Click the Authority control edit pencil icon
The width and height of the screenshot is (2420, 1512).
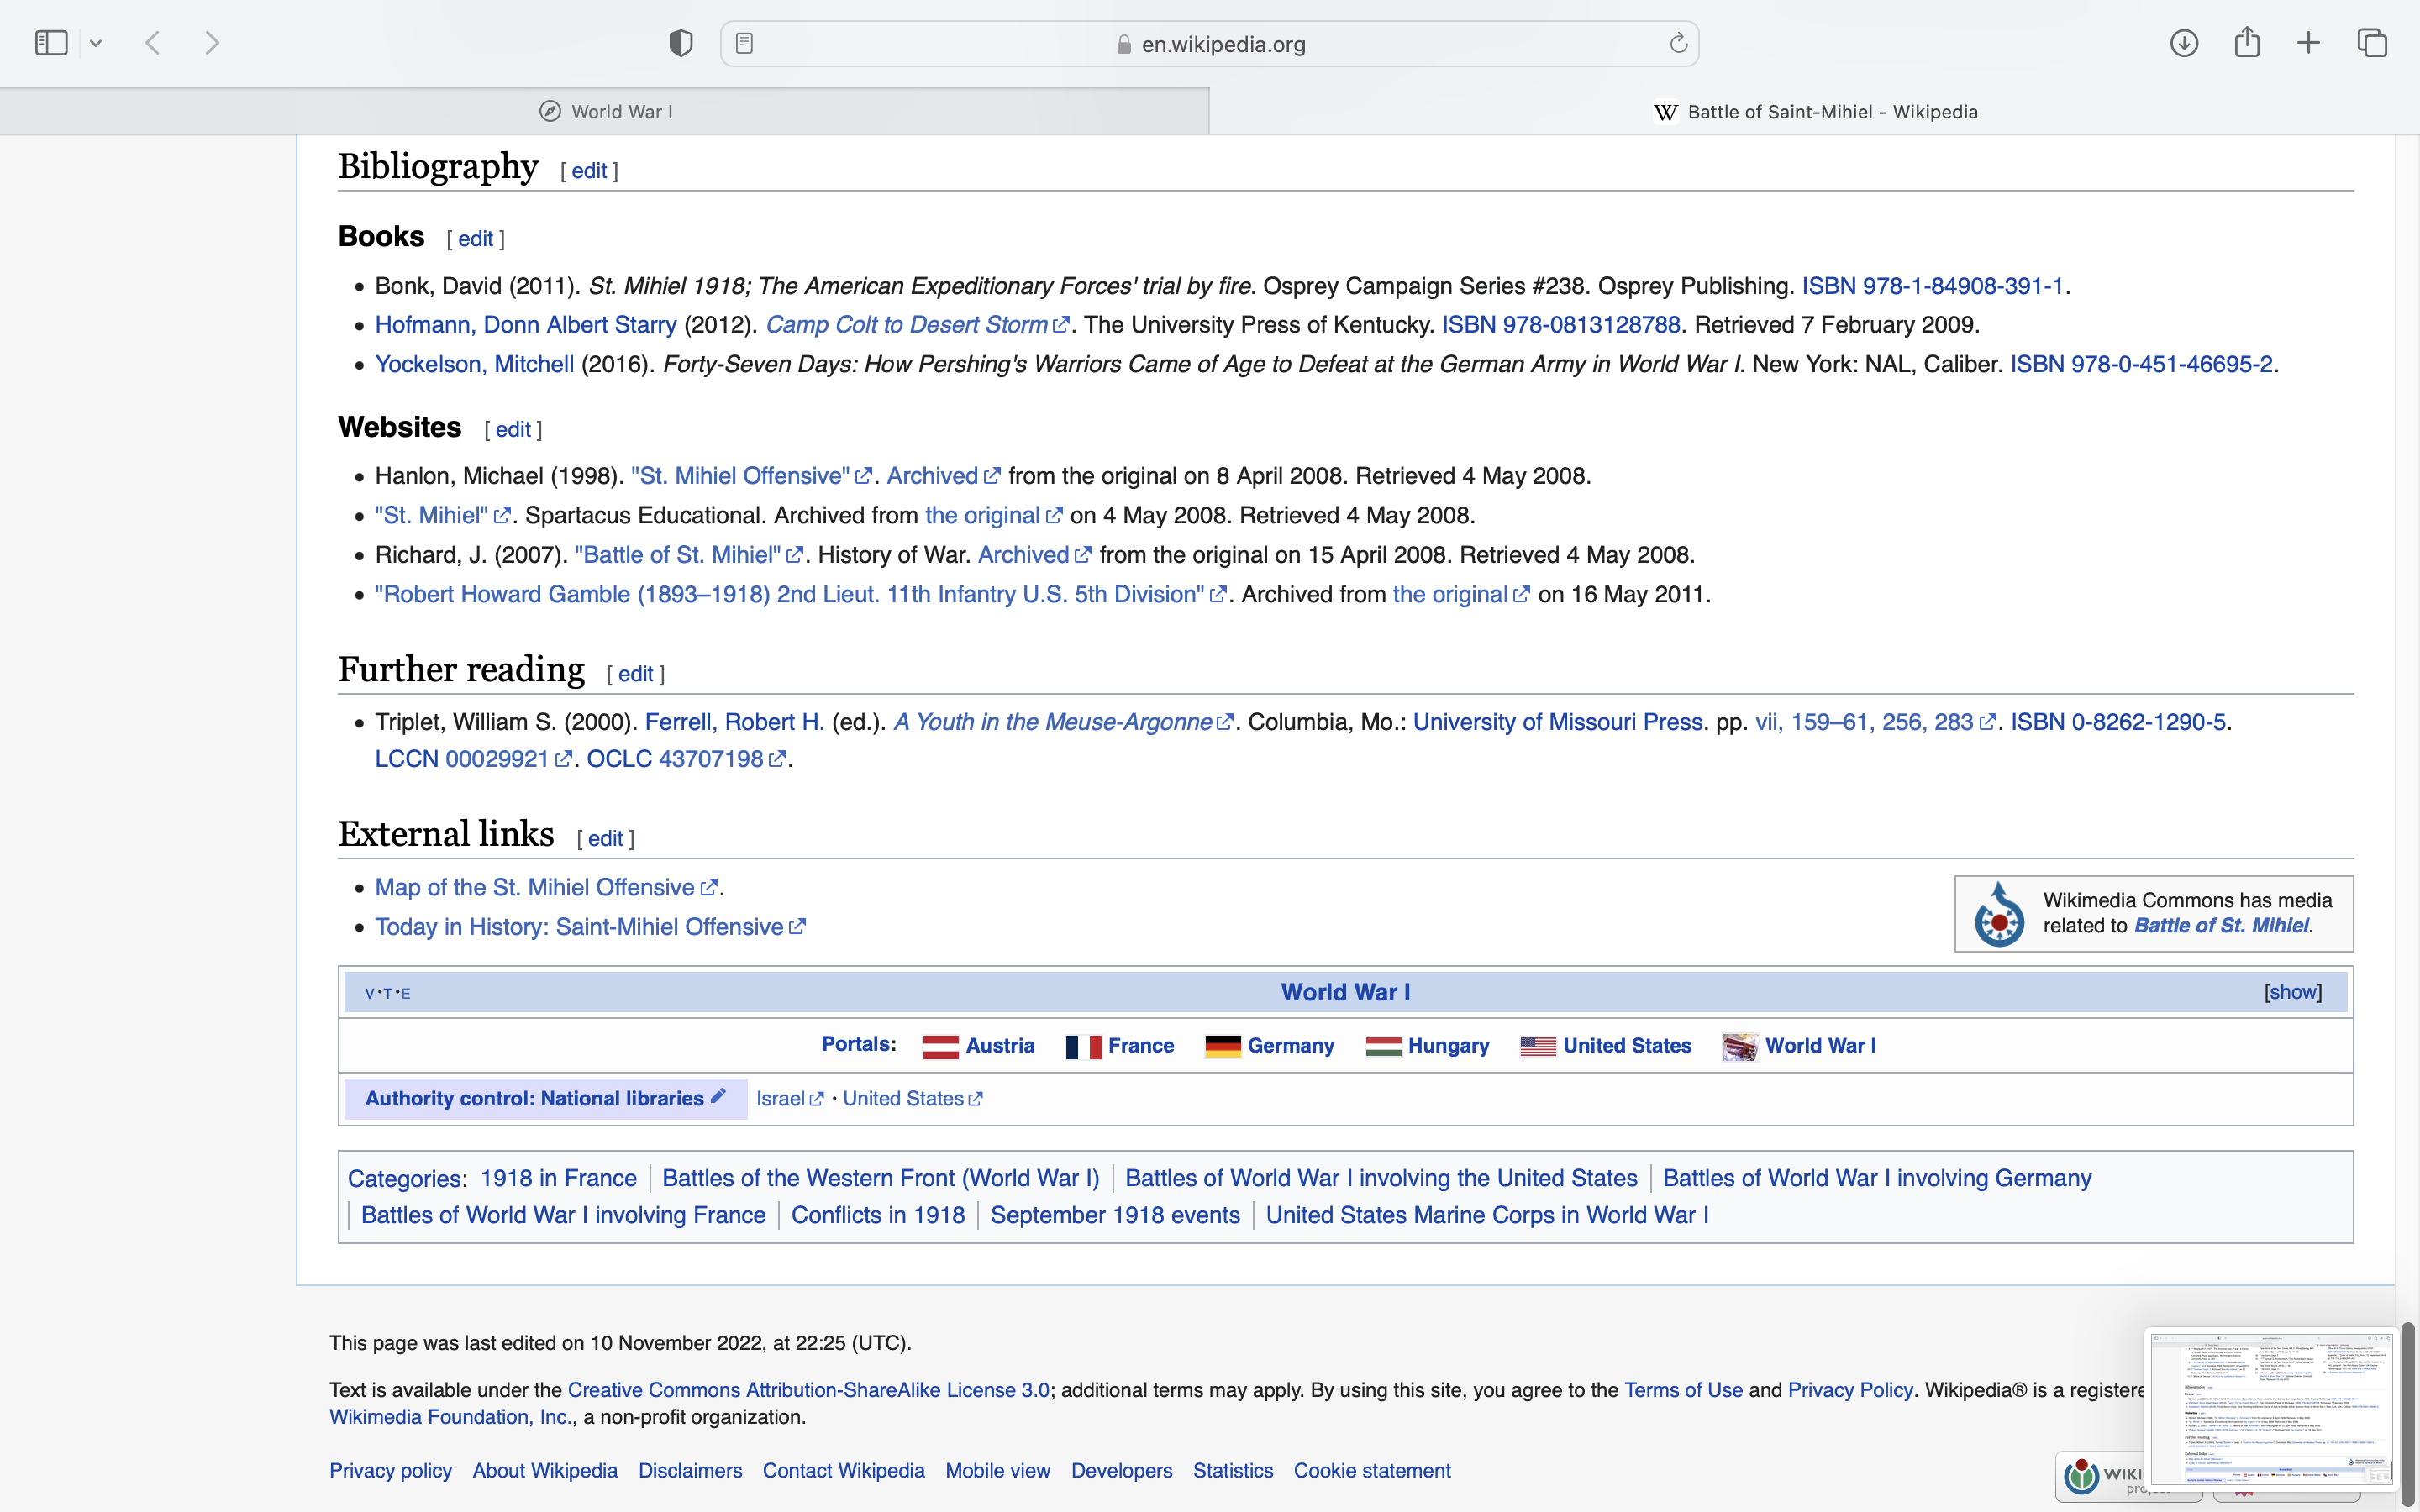718,1096
